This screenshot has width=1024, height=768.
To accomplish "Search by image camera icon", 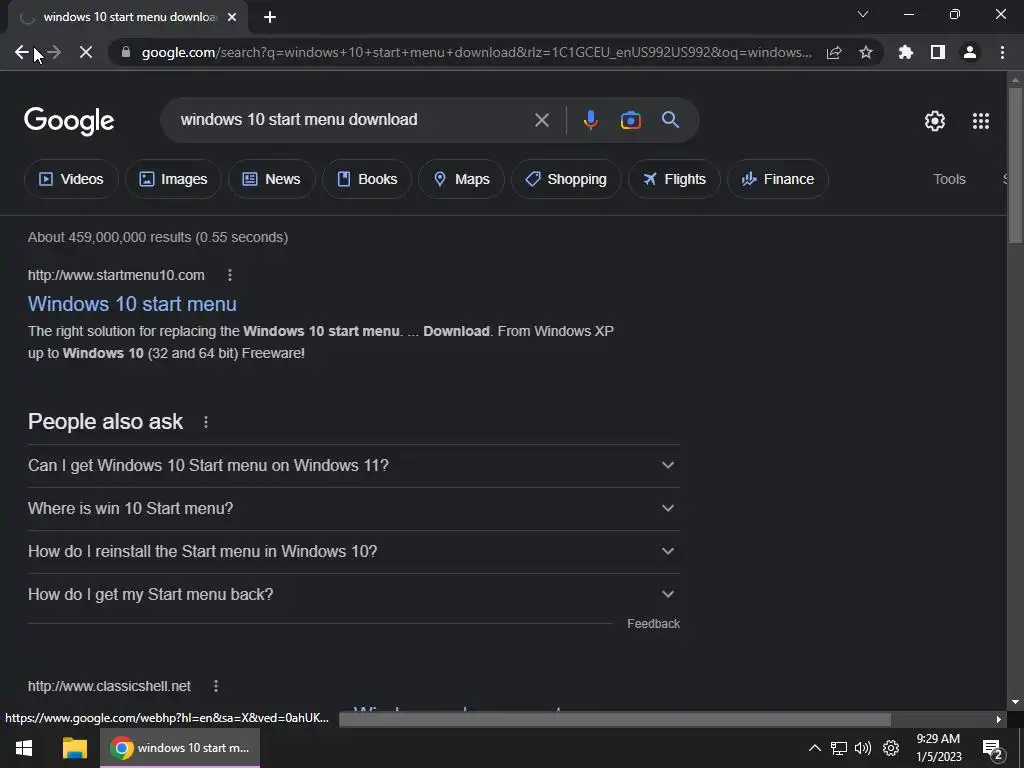I will click(x=630, y=120).
